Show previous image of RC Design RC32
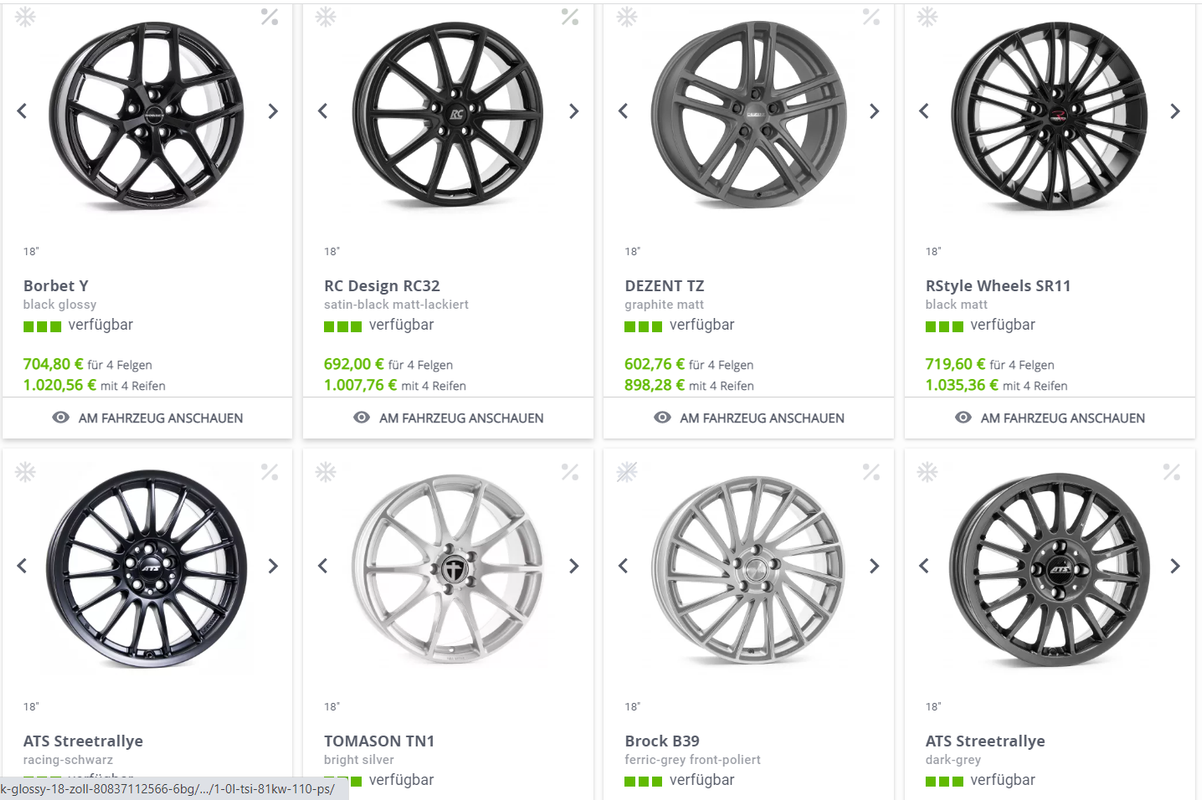 click(x=323, y=111)
